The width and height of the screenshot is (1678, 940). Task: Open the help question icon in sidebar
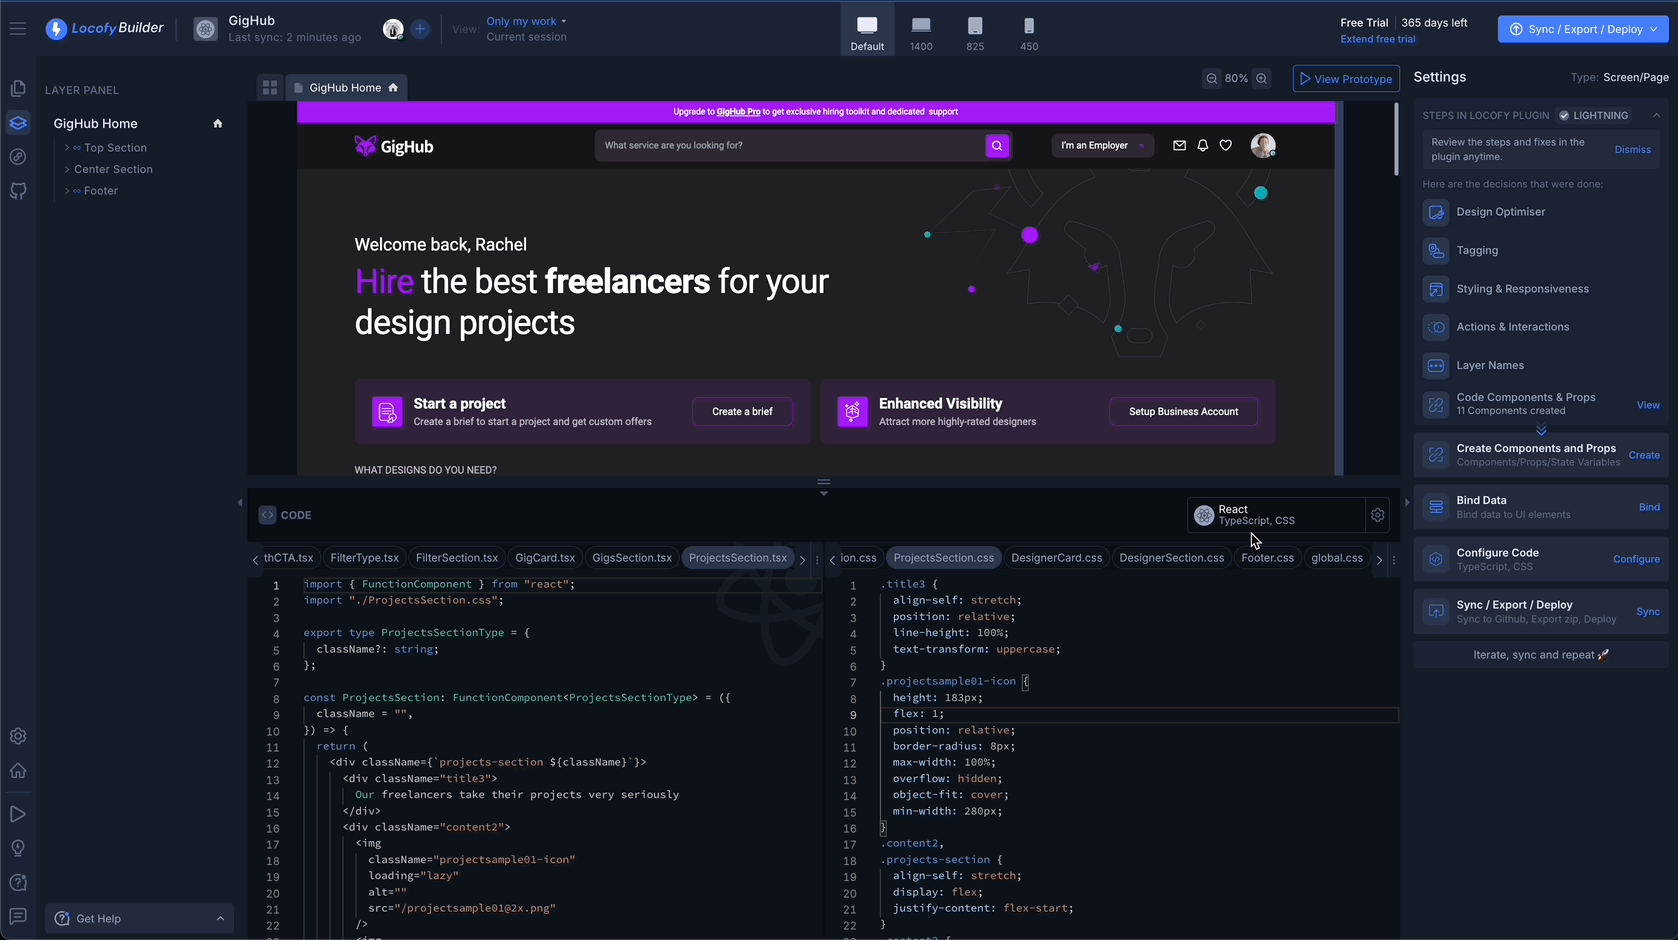tap(18, 882)
